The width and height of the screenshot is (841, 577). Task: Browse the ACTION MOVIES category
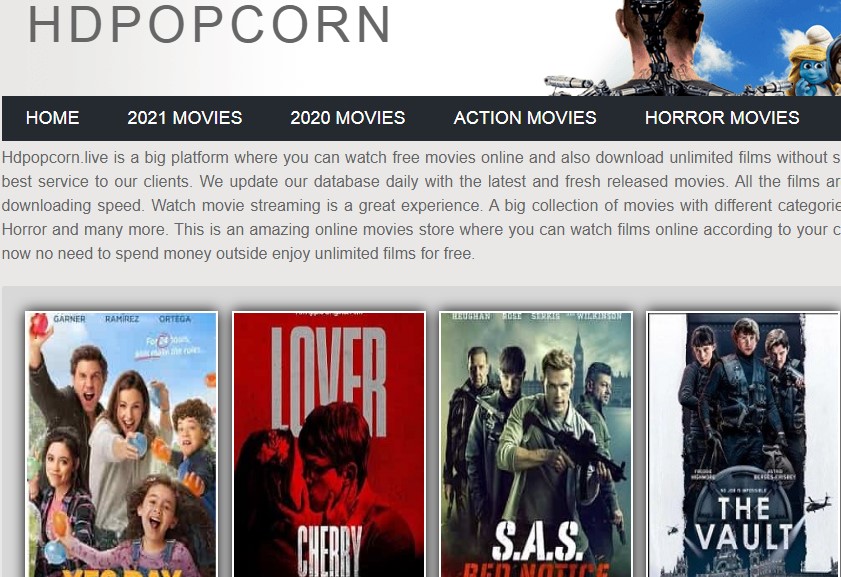click(x=525, y=117)
